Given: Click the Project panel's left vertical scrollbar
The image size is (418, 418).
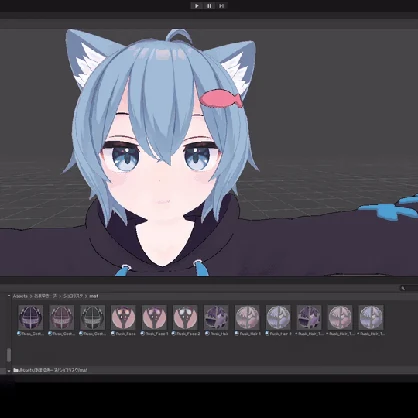Looking at the screenshot, I should 9,355.
